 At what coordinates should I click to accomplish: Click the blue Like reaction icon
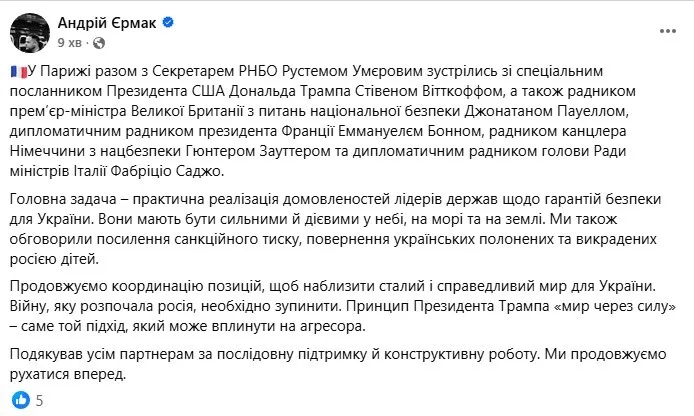point(20,400)
